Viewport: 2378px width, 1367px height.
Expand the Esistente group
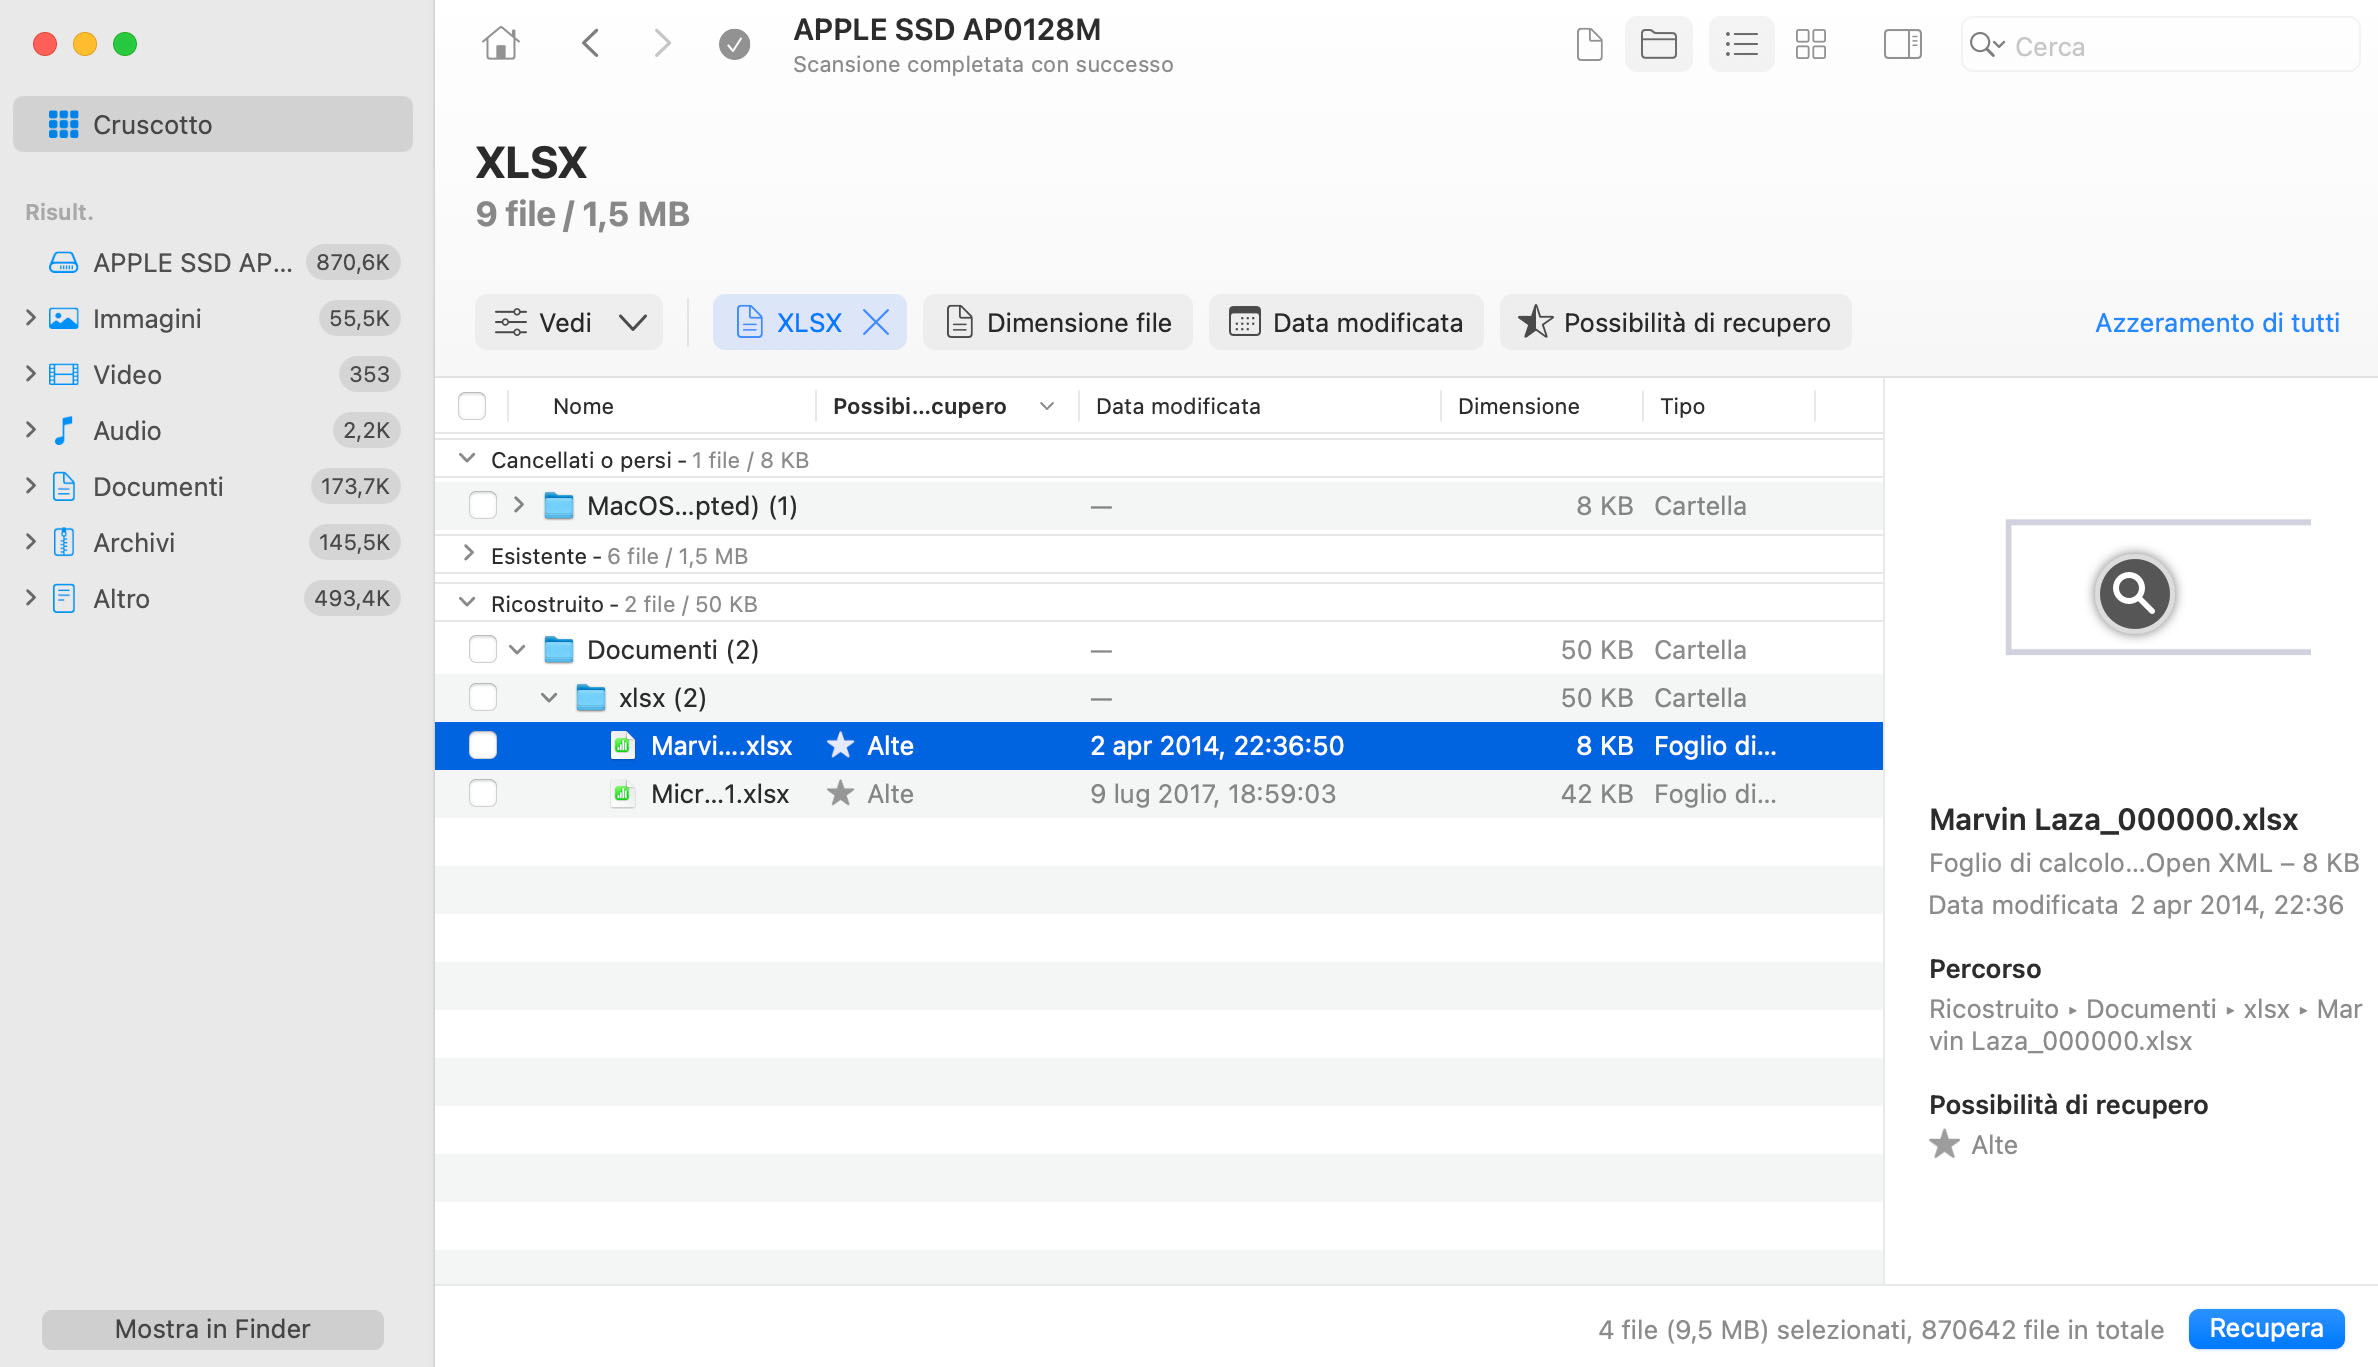(467, 553)
